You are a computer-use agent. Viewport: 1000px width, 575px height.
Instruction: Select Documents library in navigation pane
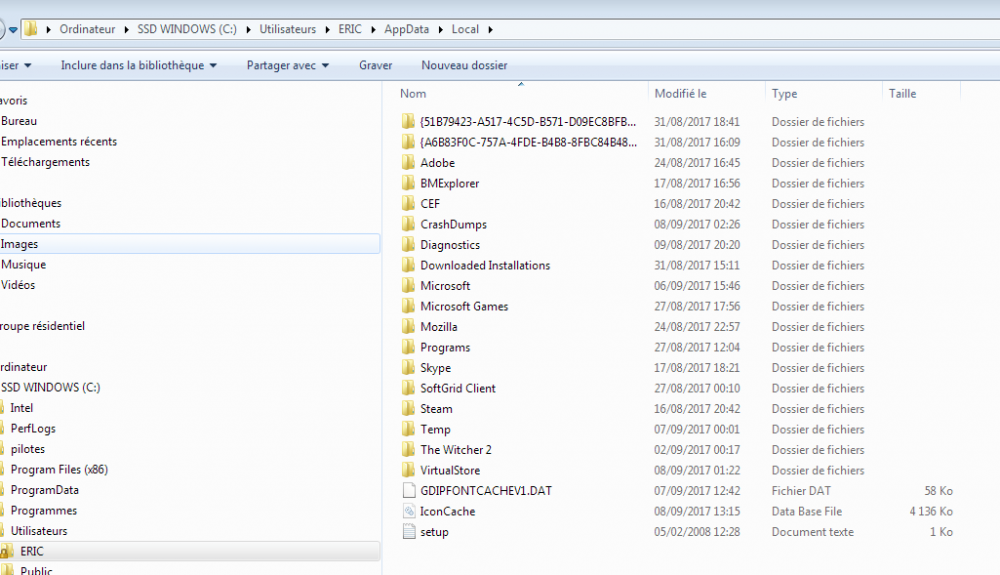31,223
